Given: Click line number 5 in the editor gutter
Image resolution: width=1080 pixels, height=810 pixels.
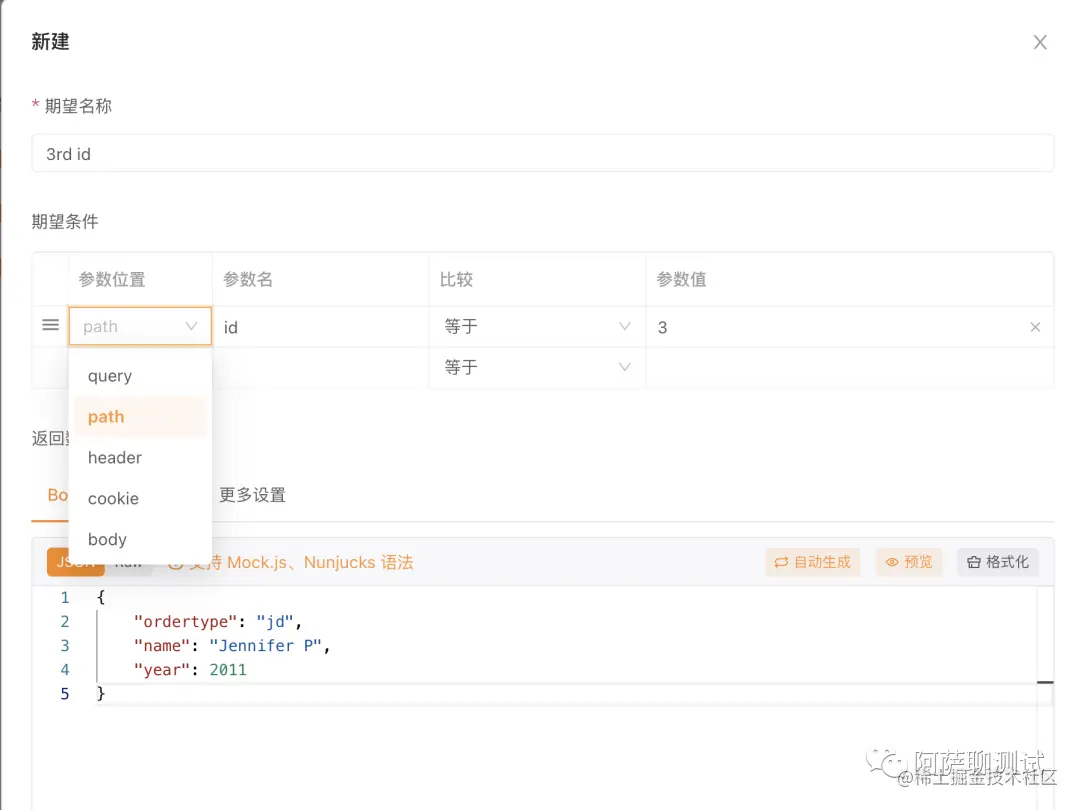Looking at the screenshot, I should pyautogui.click(x=65, y=694).
